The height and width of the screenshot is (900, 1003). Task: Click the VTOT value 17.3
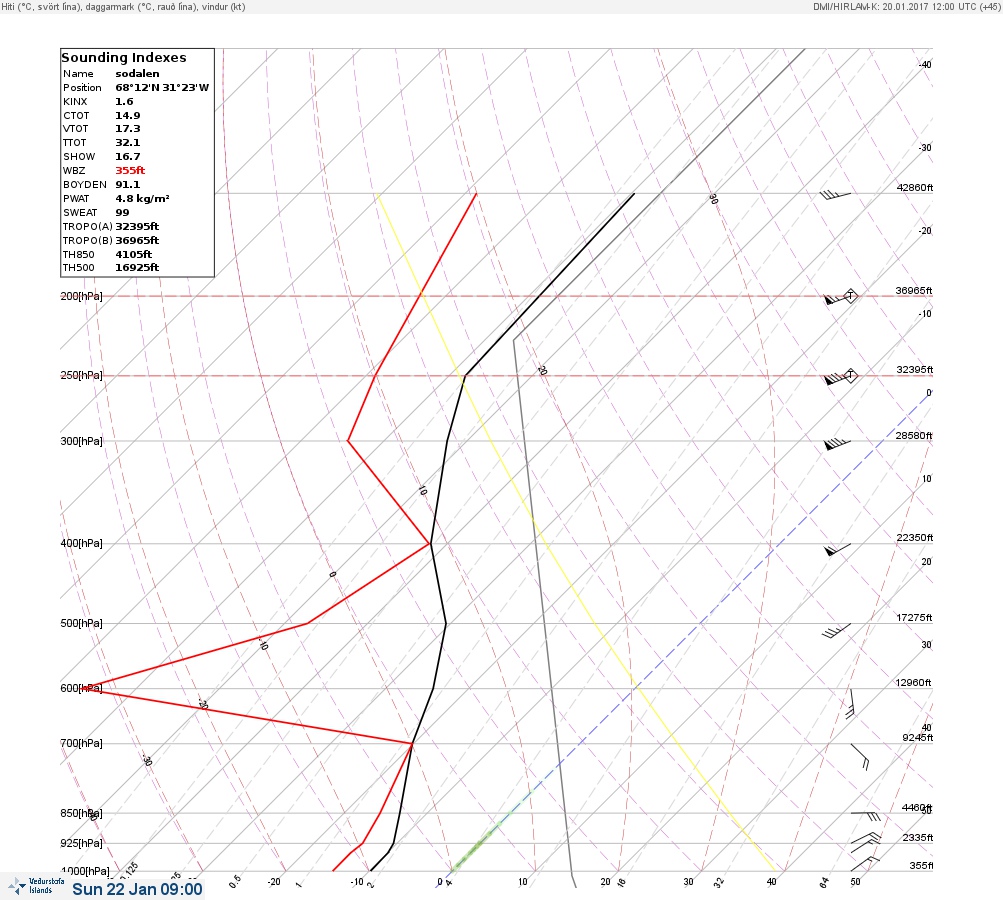pyautogui.click(x=127, y=129)
